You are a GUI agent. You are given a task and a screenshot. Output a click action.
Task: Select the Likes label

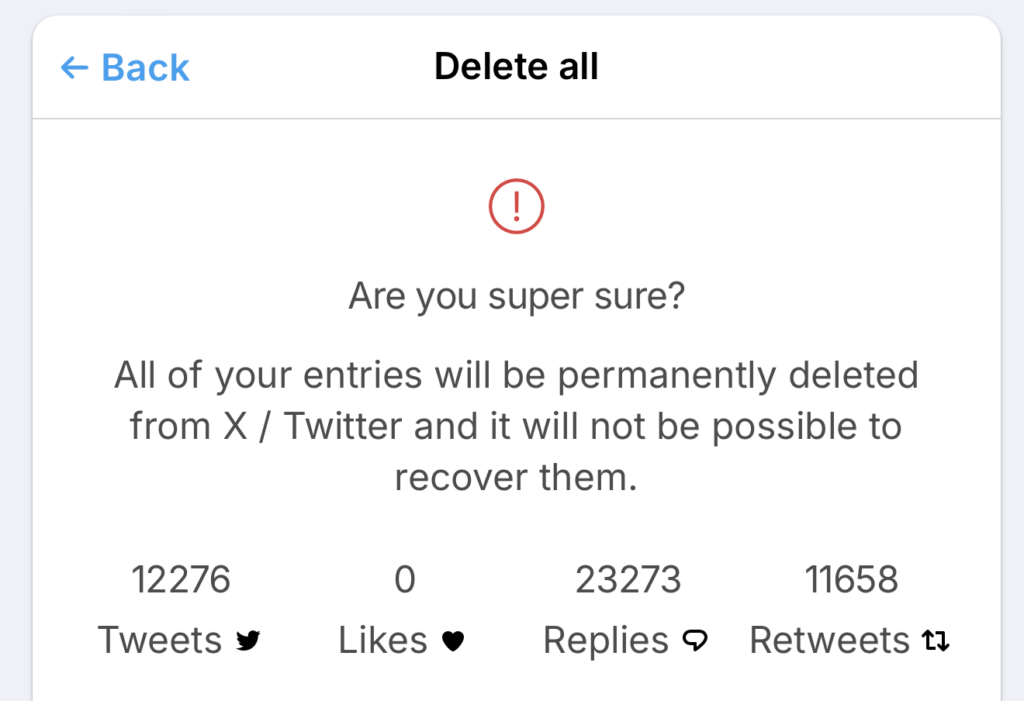coord(383,640)
